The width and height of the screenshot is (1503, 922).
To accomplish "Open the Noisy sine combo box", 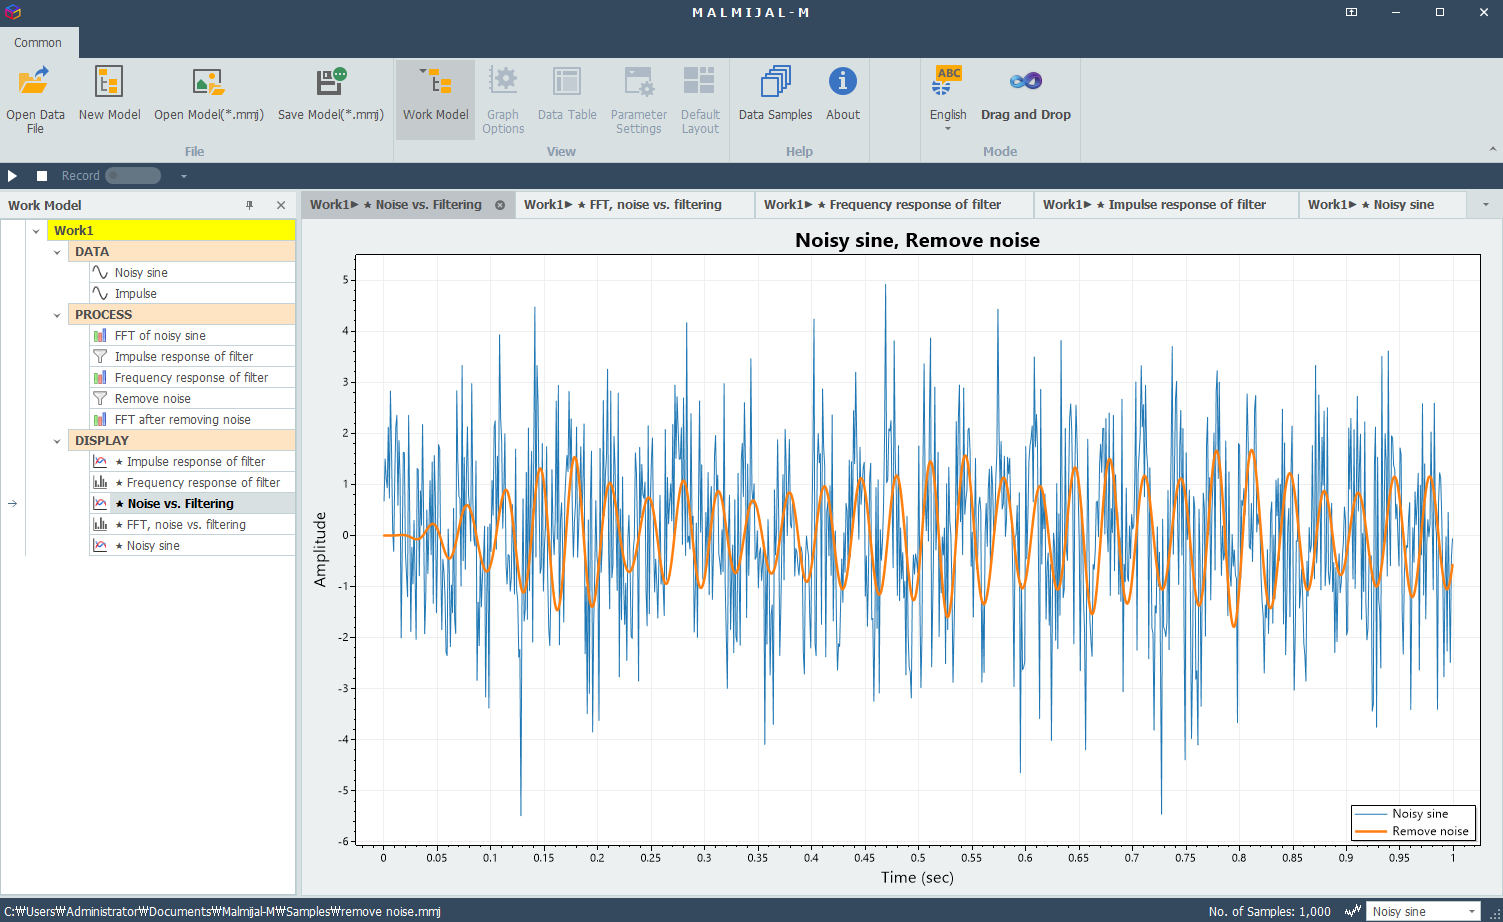I will tap(1424, 912).
